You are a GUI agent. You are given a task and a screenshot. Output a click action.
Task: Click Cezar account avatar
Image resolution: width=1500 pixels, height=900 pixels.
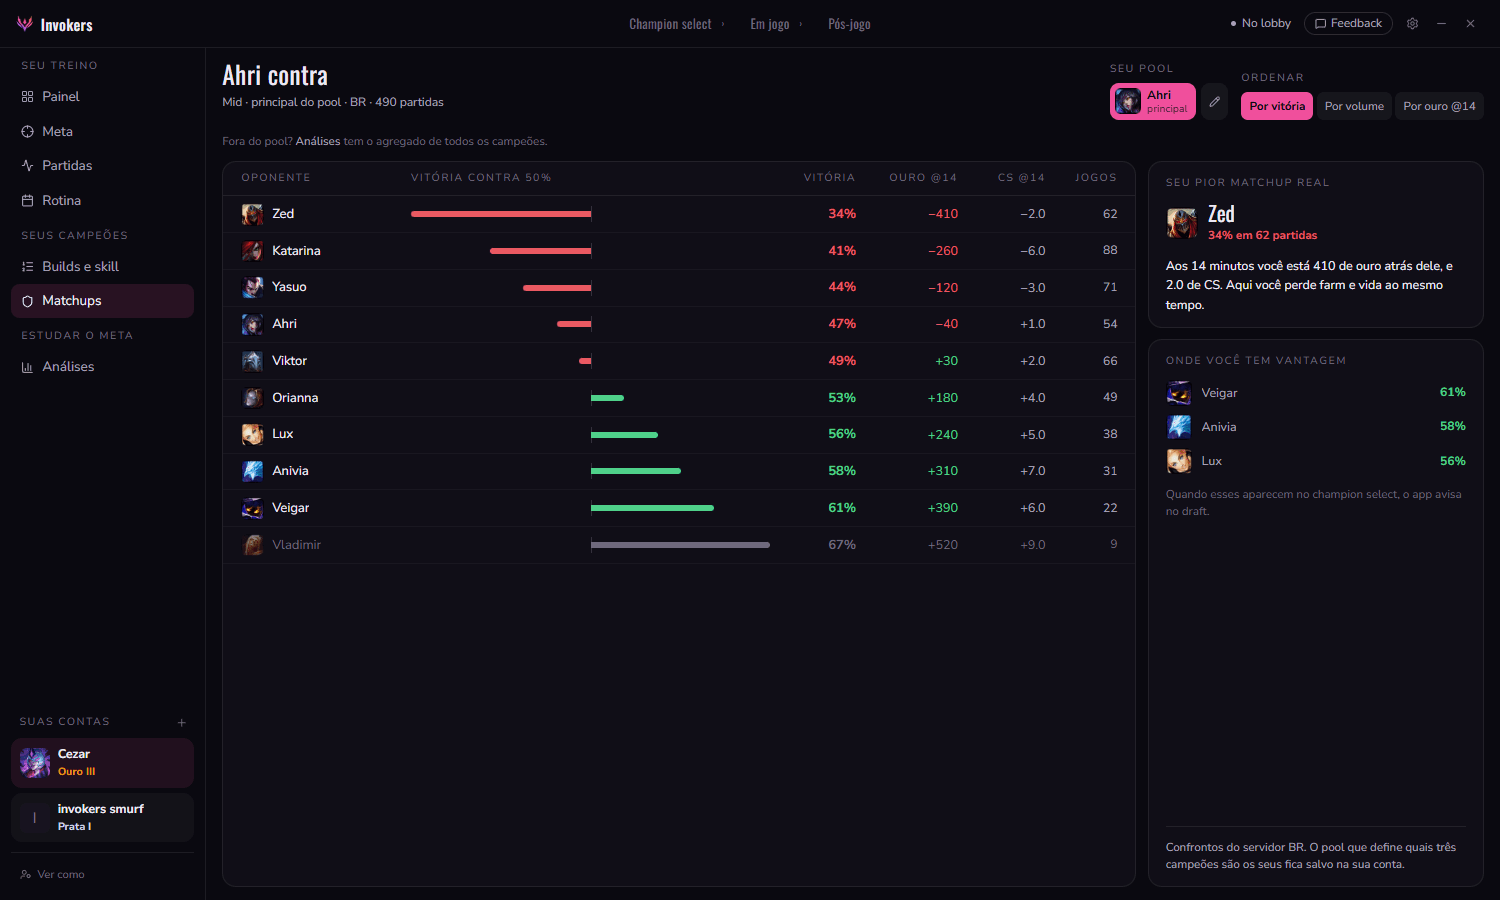pos(35,763)
